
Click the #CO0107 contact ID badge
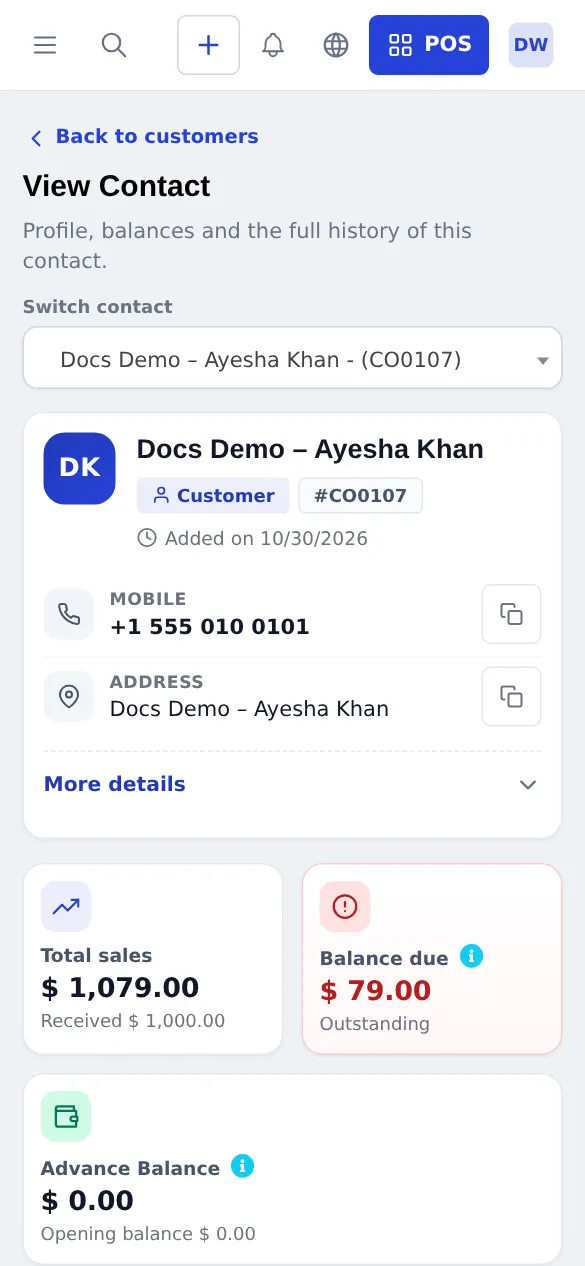(x=360, y=495)
